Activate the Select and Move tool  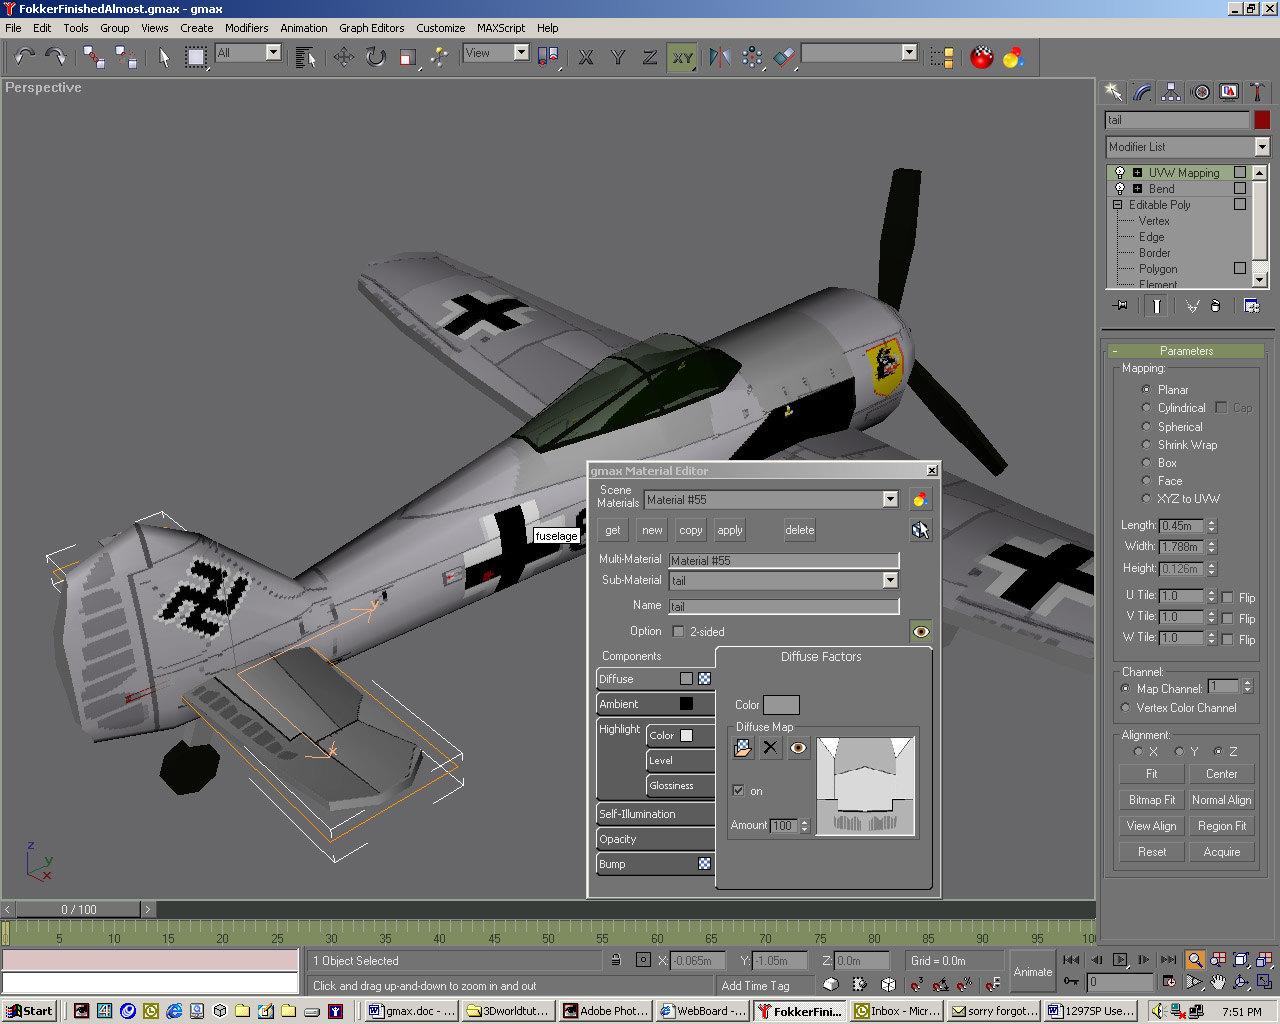point(343,57)
